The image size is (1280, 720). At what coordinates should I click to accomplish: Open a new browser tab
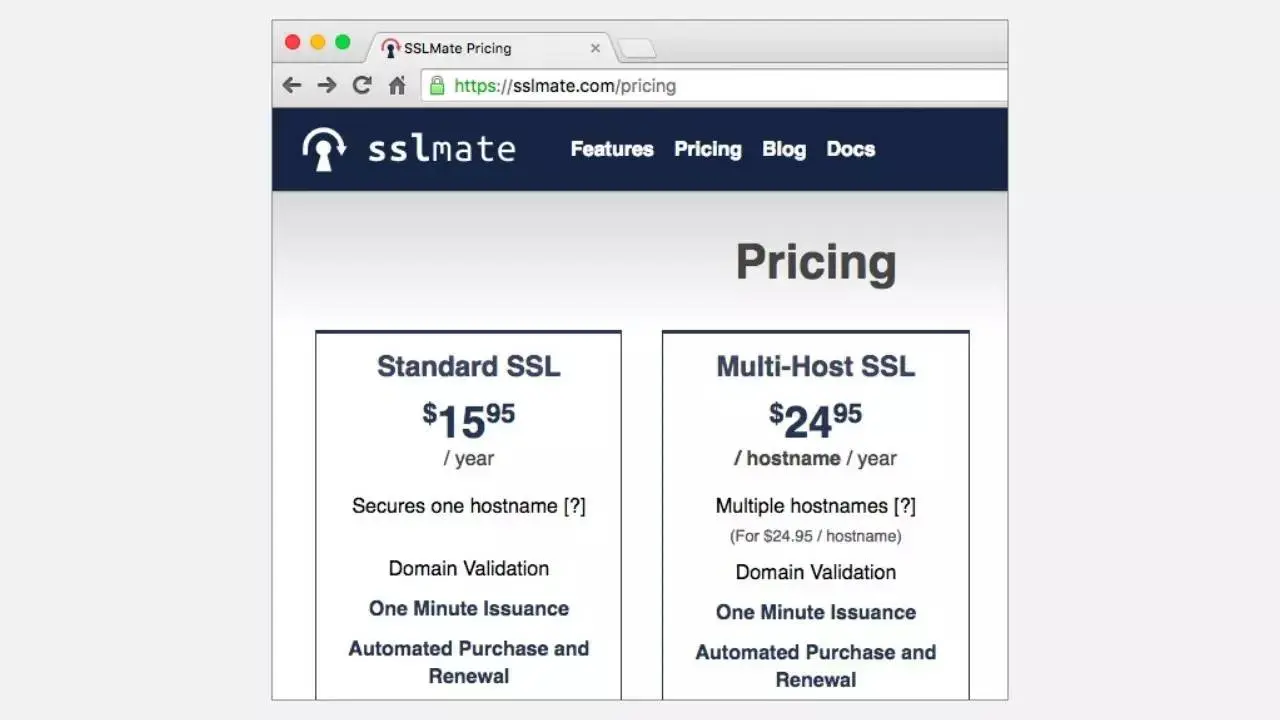637,48
